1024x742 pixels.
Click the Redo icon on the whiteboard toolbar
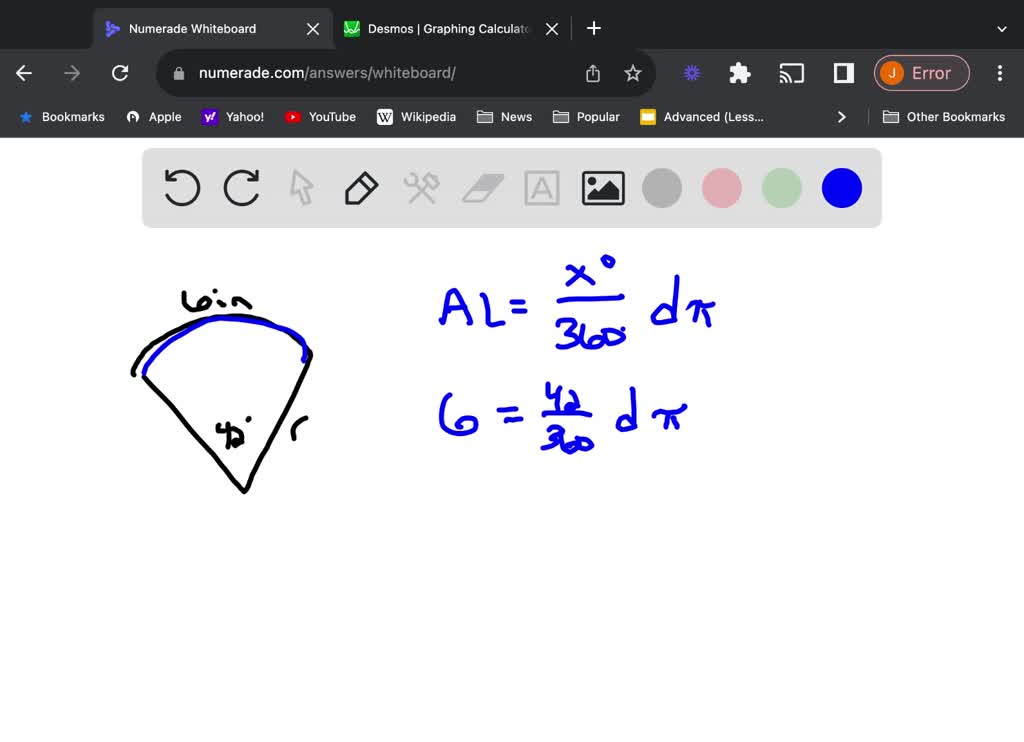coord(241,187)
